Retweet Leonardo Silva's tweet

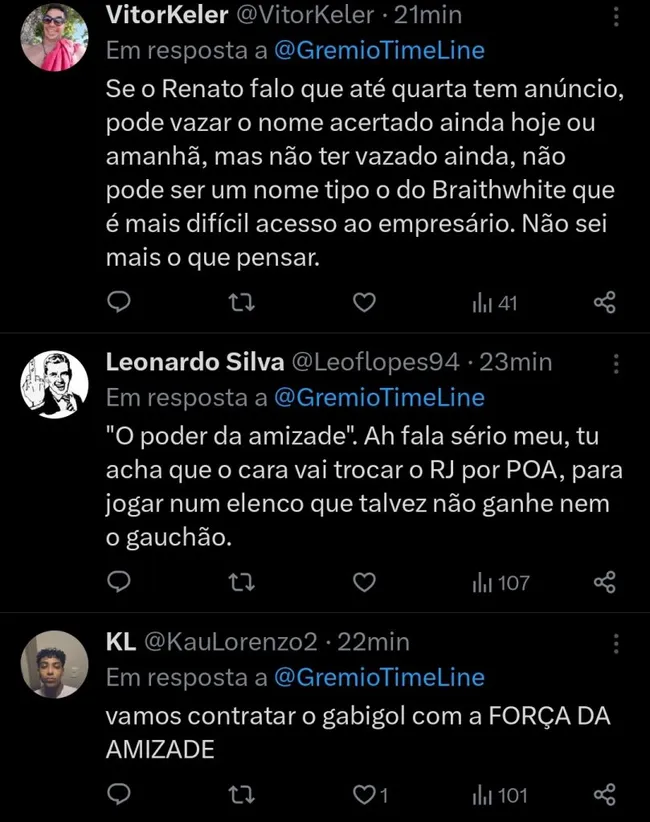241,583
